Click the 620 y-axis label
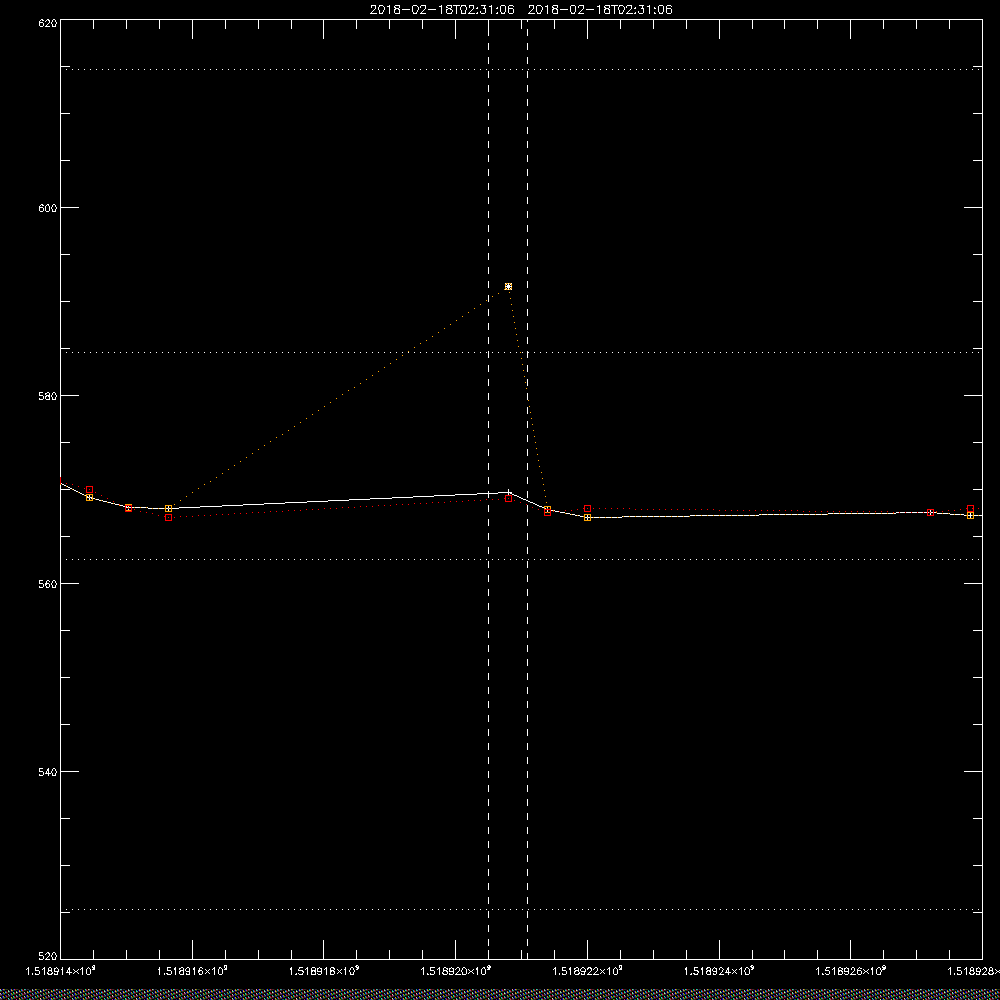 point(48,23)
